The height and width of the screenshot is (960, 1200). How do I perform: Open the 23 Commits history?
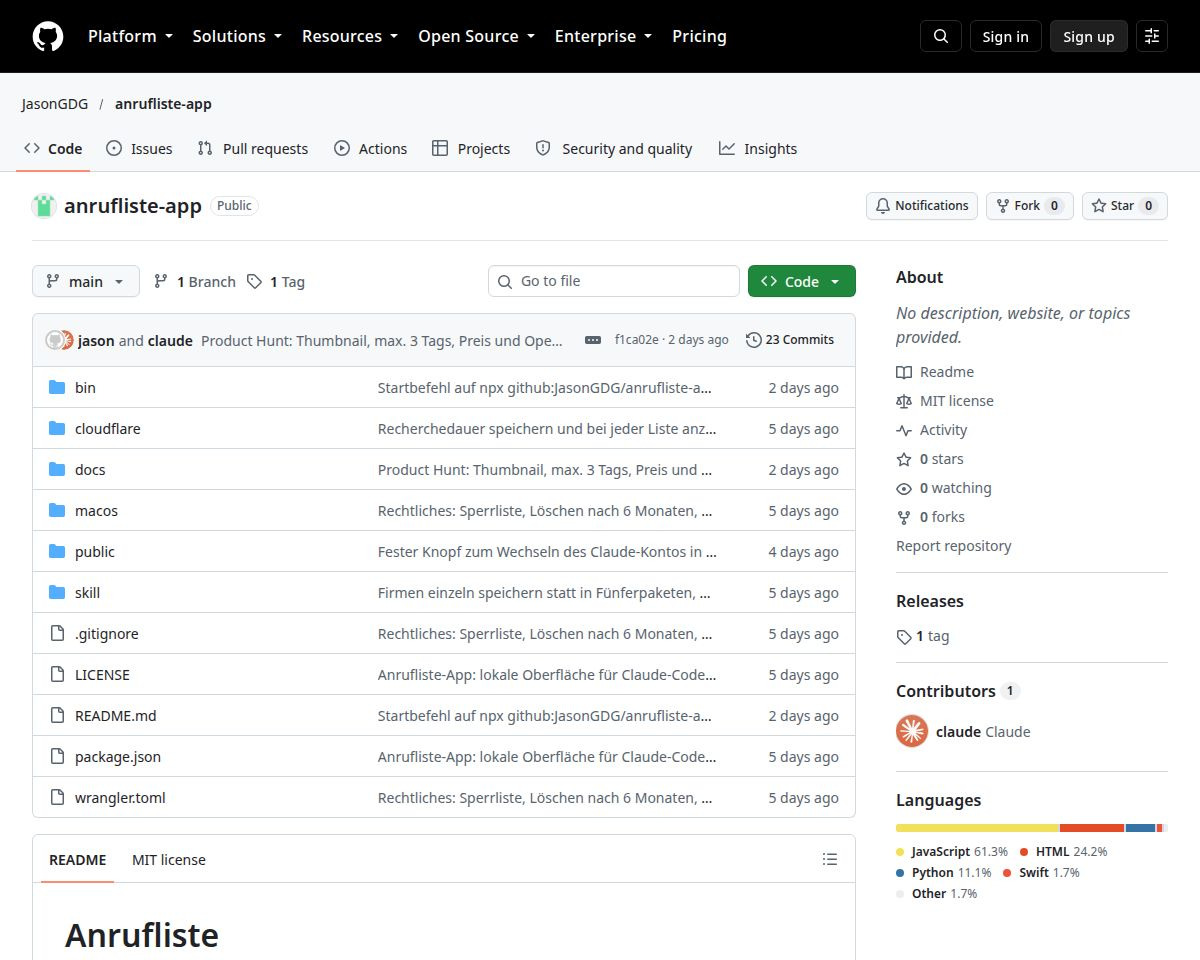(790, 340)
